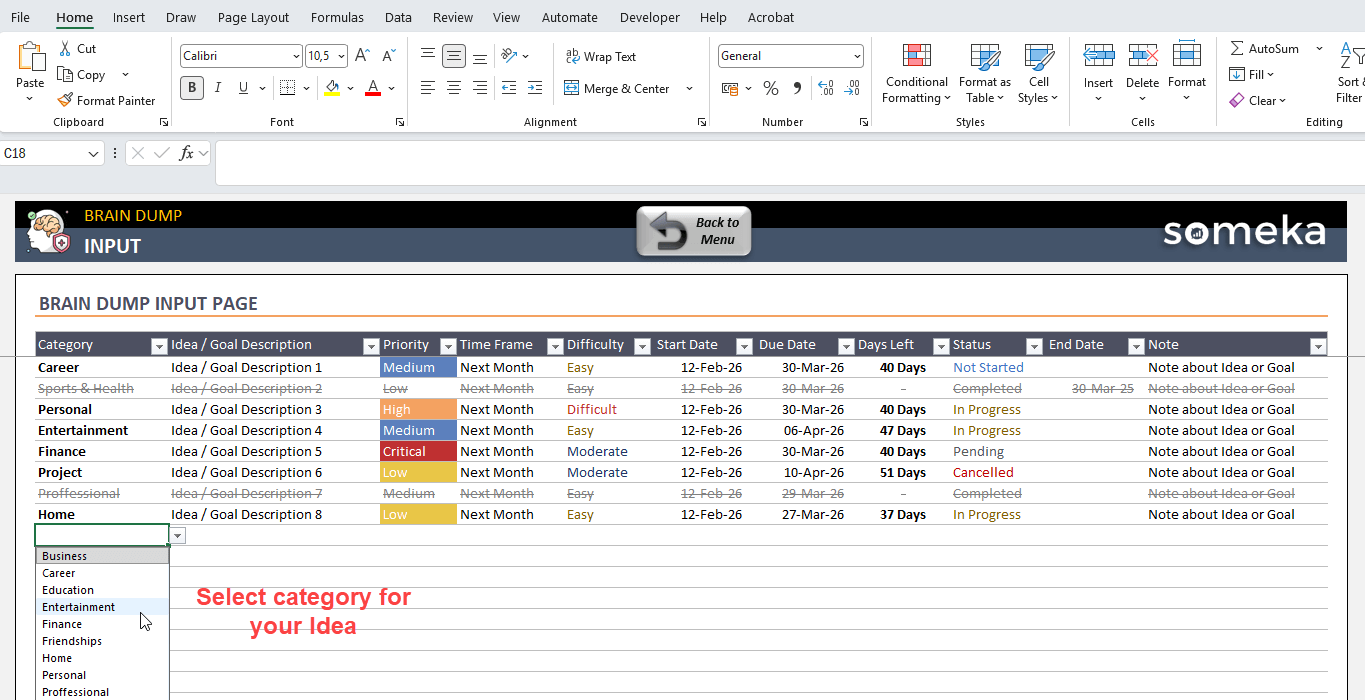Viewport: 1365px width, 700px height.
Task: Apply Percent Style number format
Action: coord(770,88)
